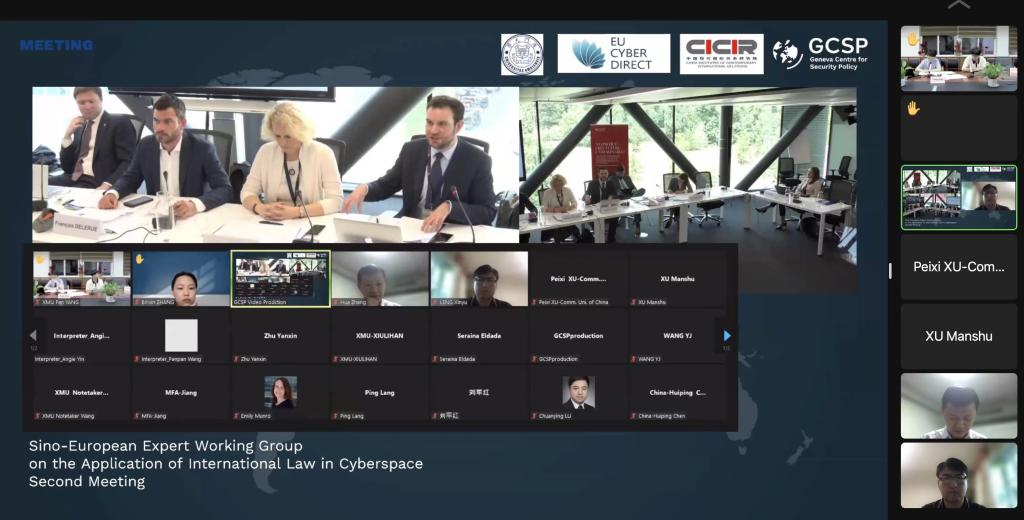Collapse sidebar using the top chevron
The image size is (1024, 520).
tap(958, 6)
